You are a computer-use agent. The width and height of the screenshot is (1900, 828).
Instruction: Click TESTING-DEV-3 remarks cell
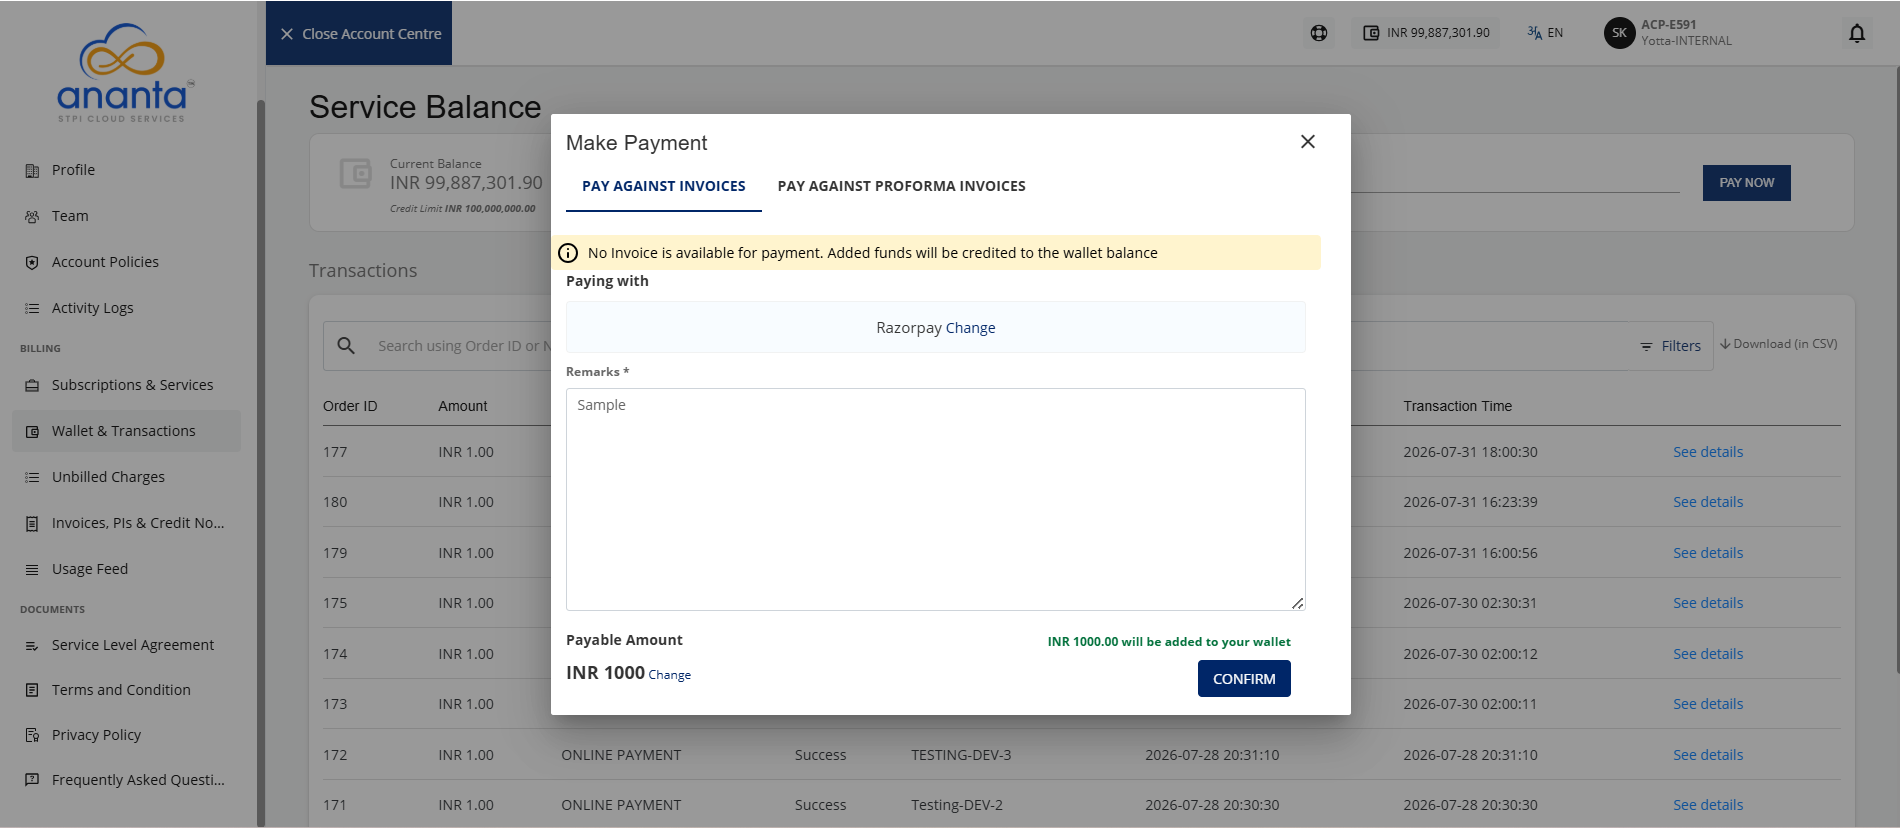click(x=961, y=755)
